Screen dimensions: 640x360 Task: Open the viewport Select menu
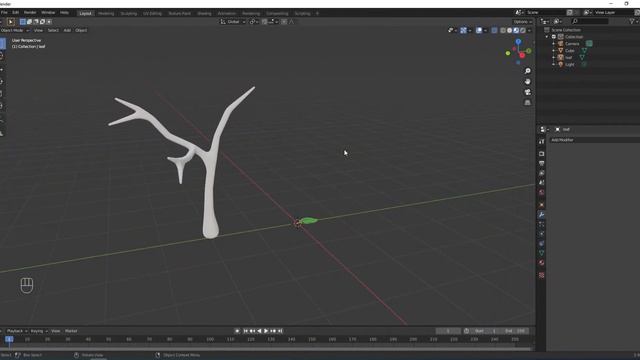[53, 30]
